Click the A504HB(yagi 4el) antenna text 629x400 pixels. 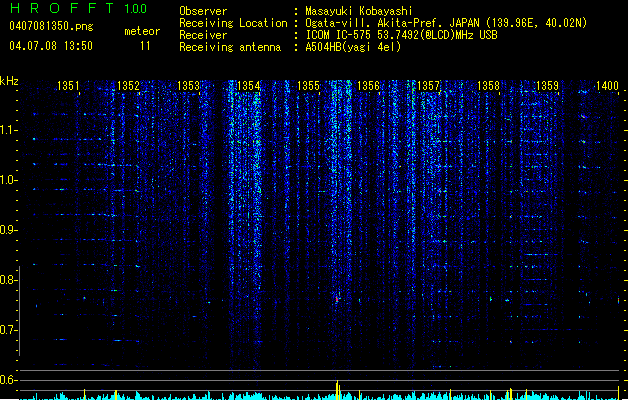[353, 47]
